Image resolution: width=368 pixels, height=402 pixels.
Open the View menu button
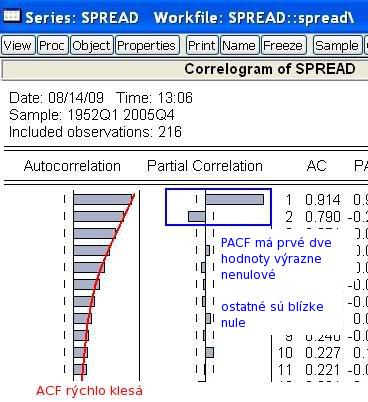[18, 45]
